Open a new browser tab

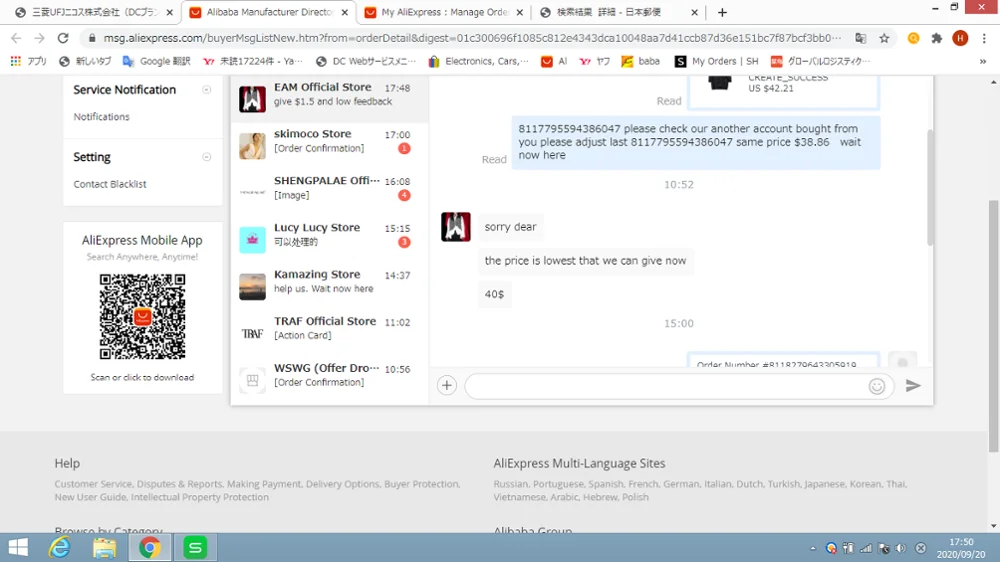click(x=722, y=12)
